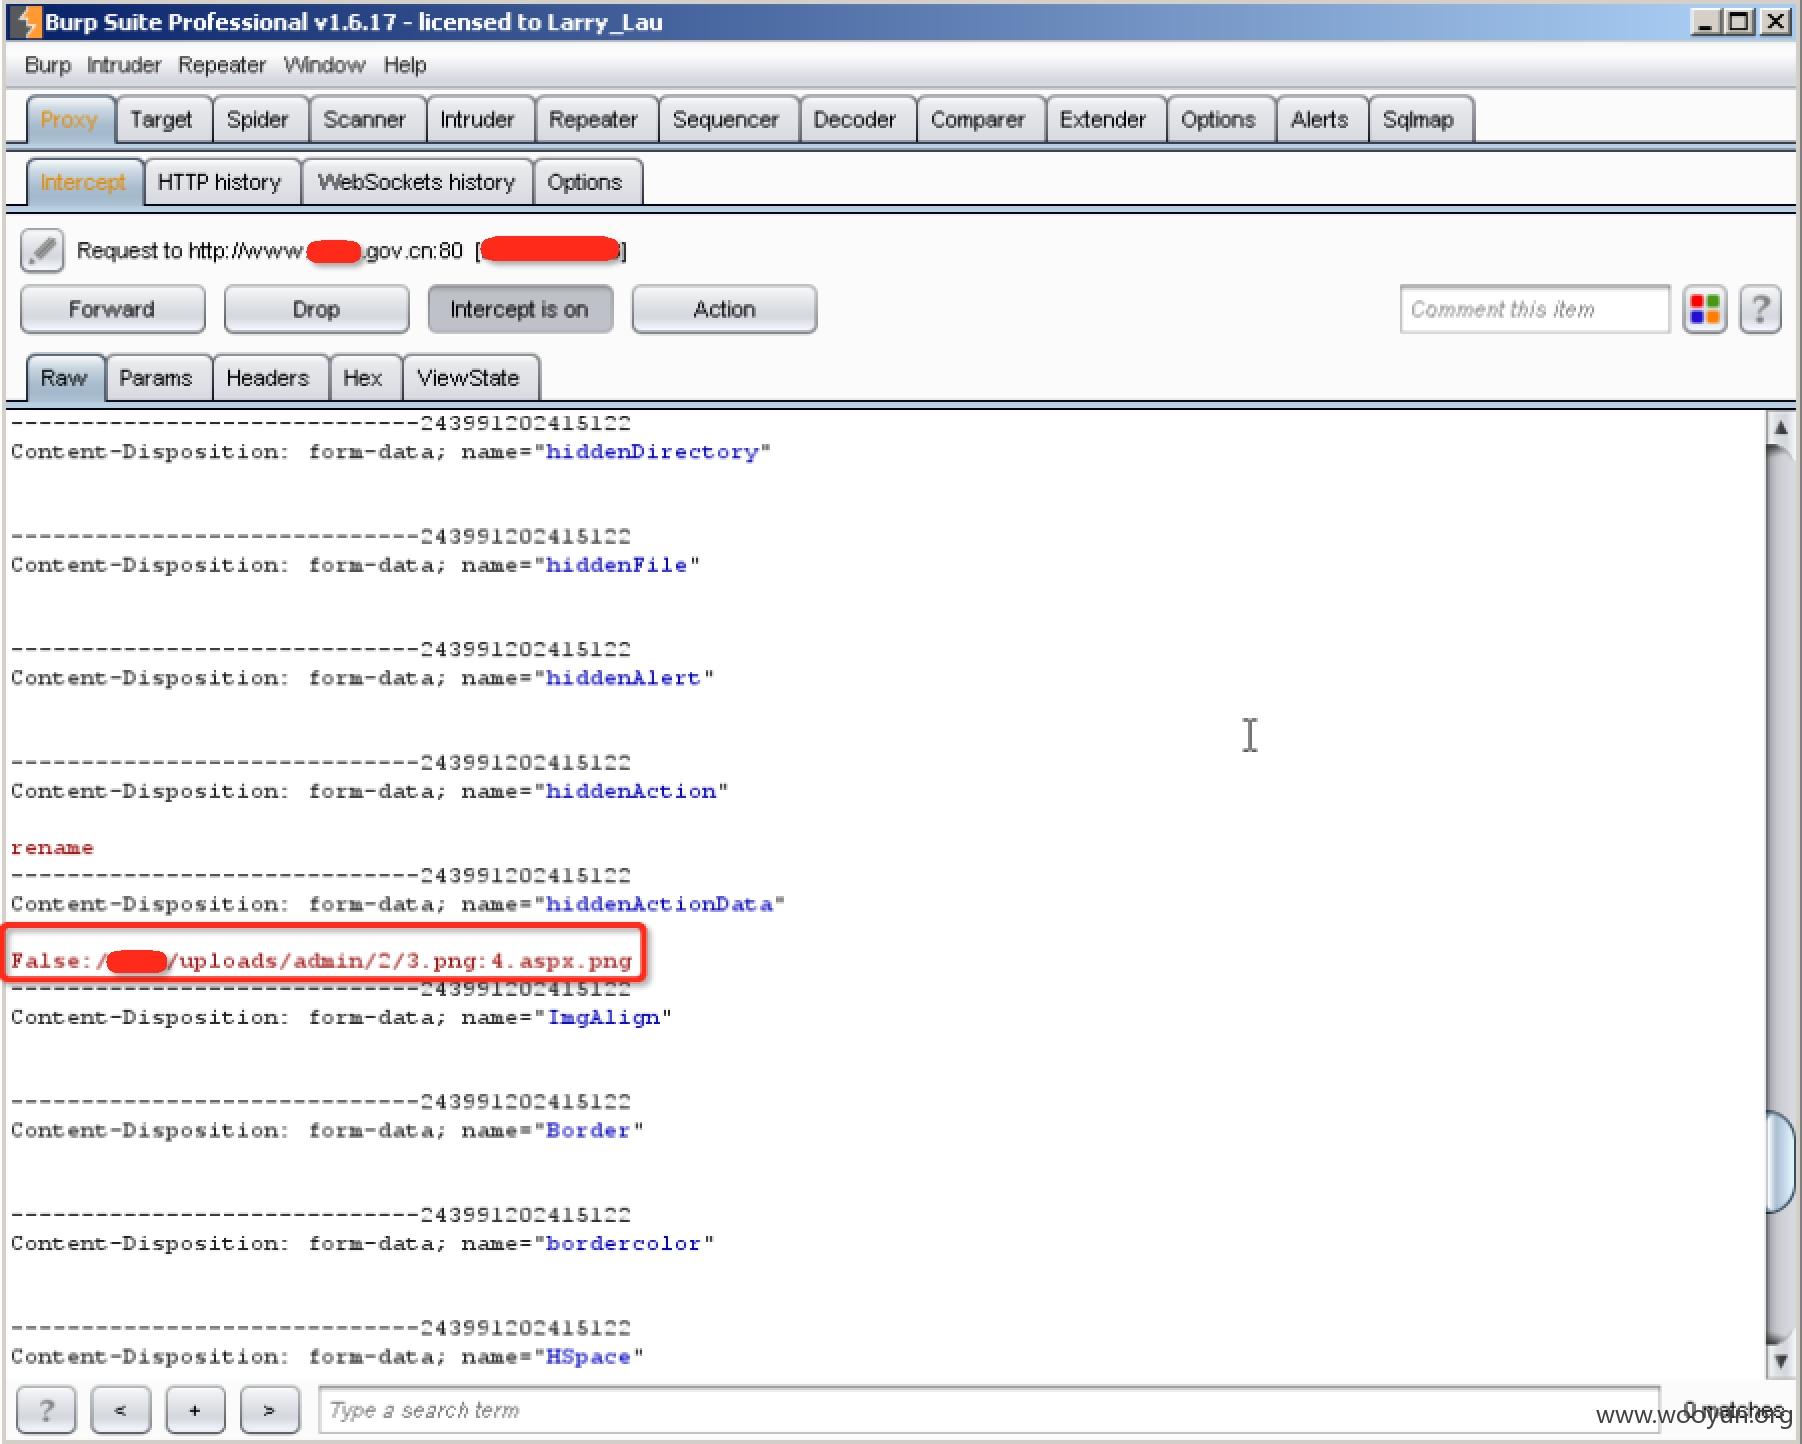Open the highlight color picker icon
This screenshot has width=1802, height=1444.
point(1704,309)
